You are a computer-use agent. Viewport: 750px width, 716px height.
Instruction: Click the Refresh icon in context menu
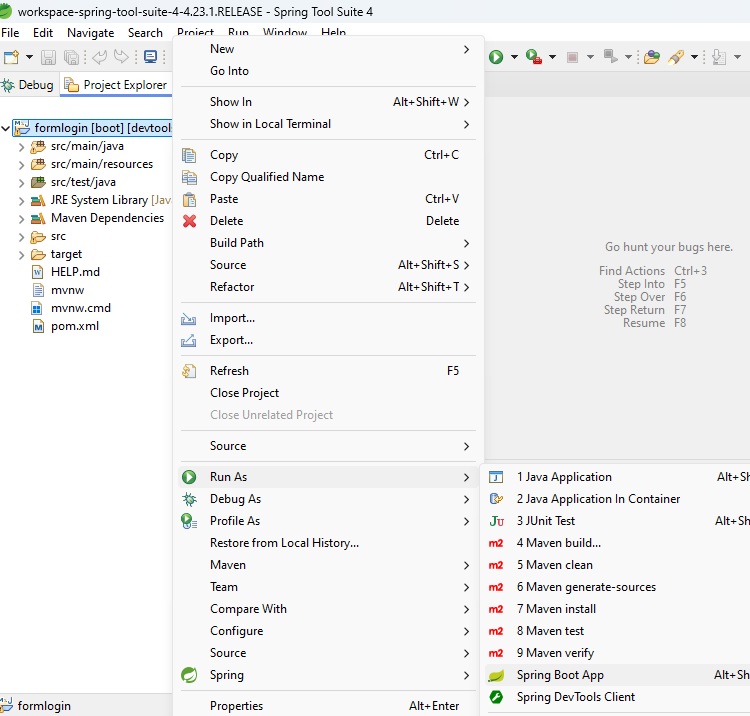(x=189, y=371)
